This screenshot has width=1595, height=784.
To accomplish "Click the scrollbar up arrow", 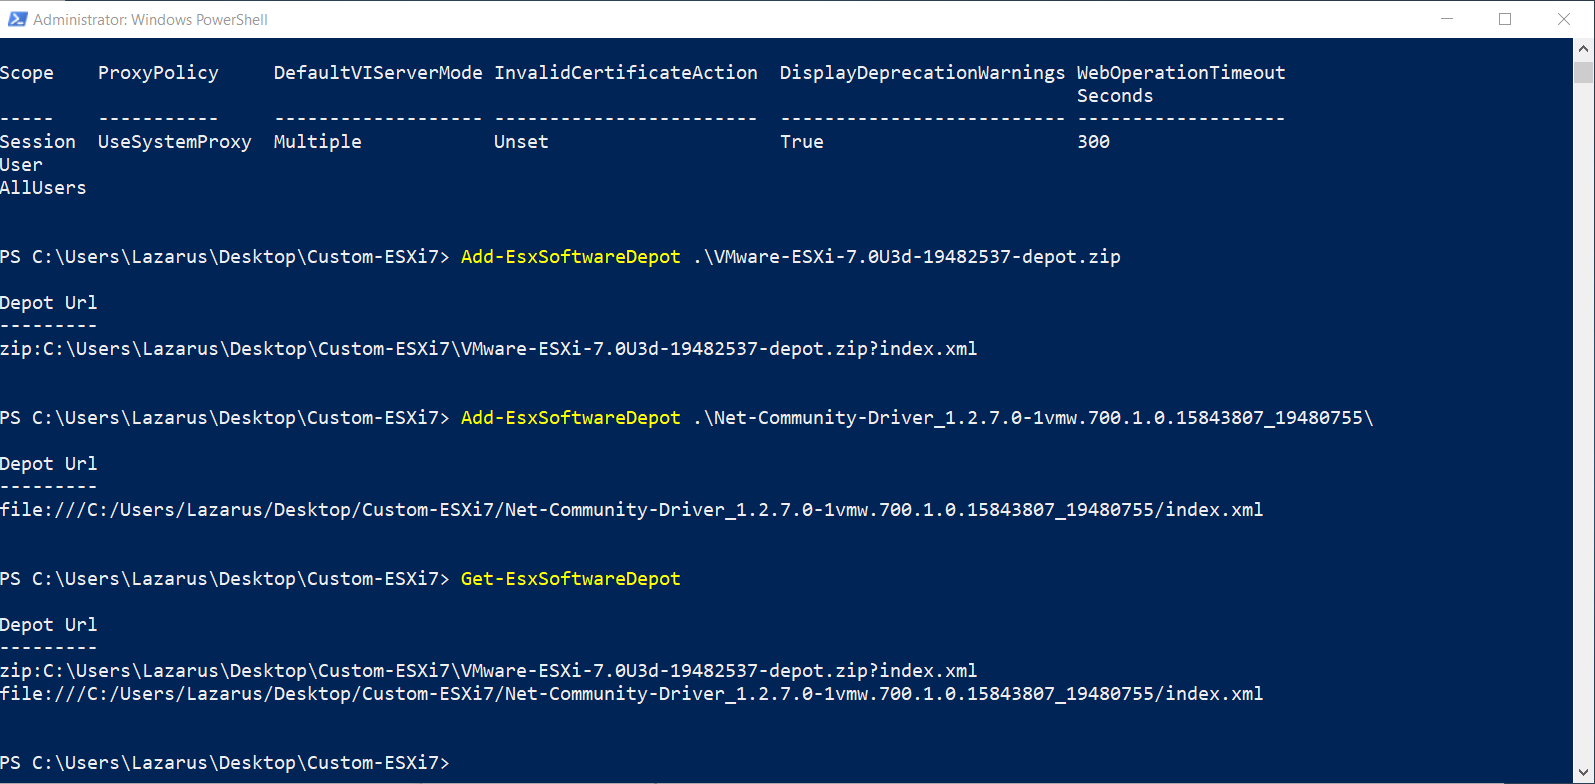I will (x=1583, y=48).
